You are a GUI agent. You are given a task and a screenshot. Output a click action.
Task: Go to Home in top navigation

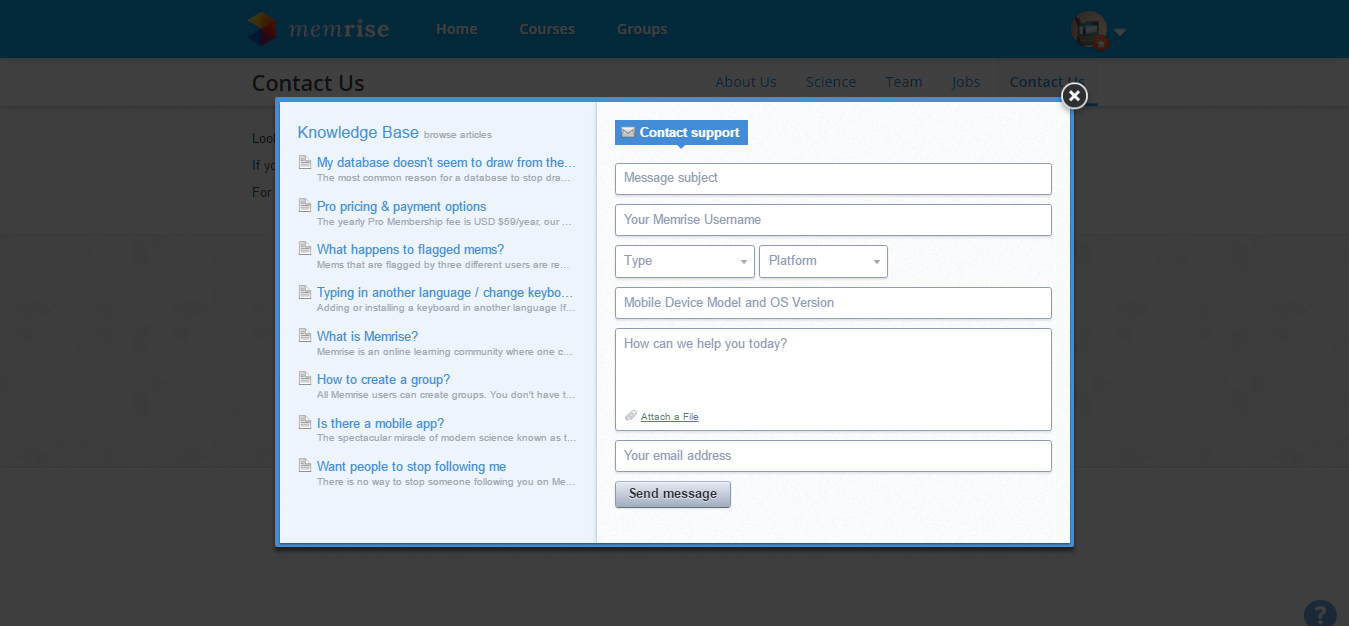(456, 29)
